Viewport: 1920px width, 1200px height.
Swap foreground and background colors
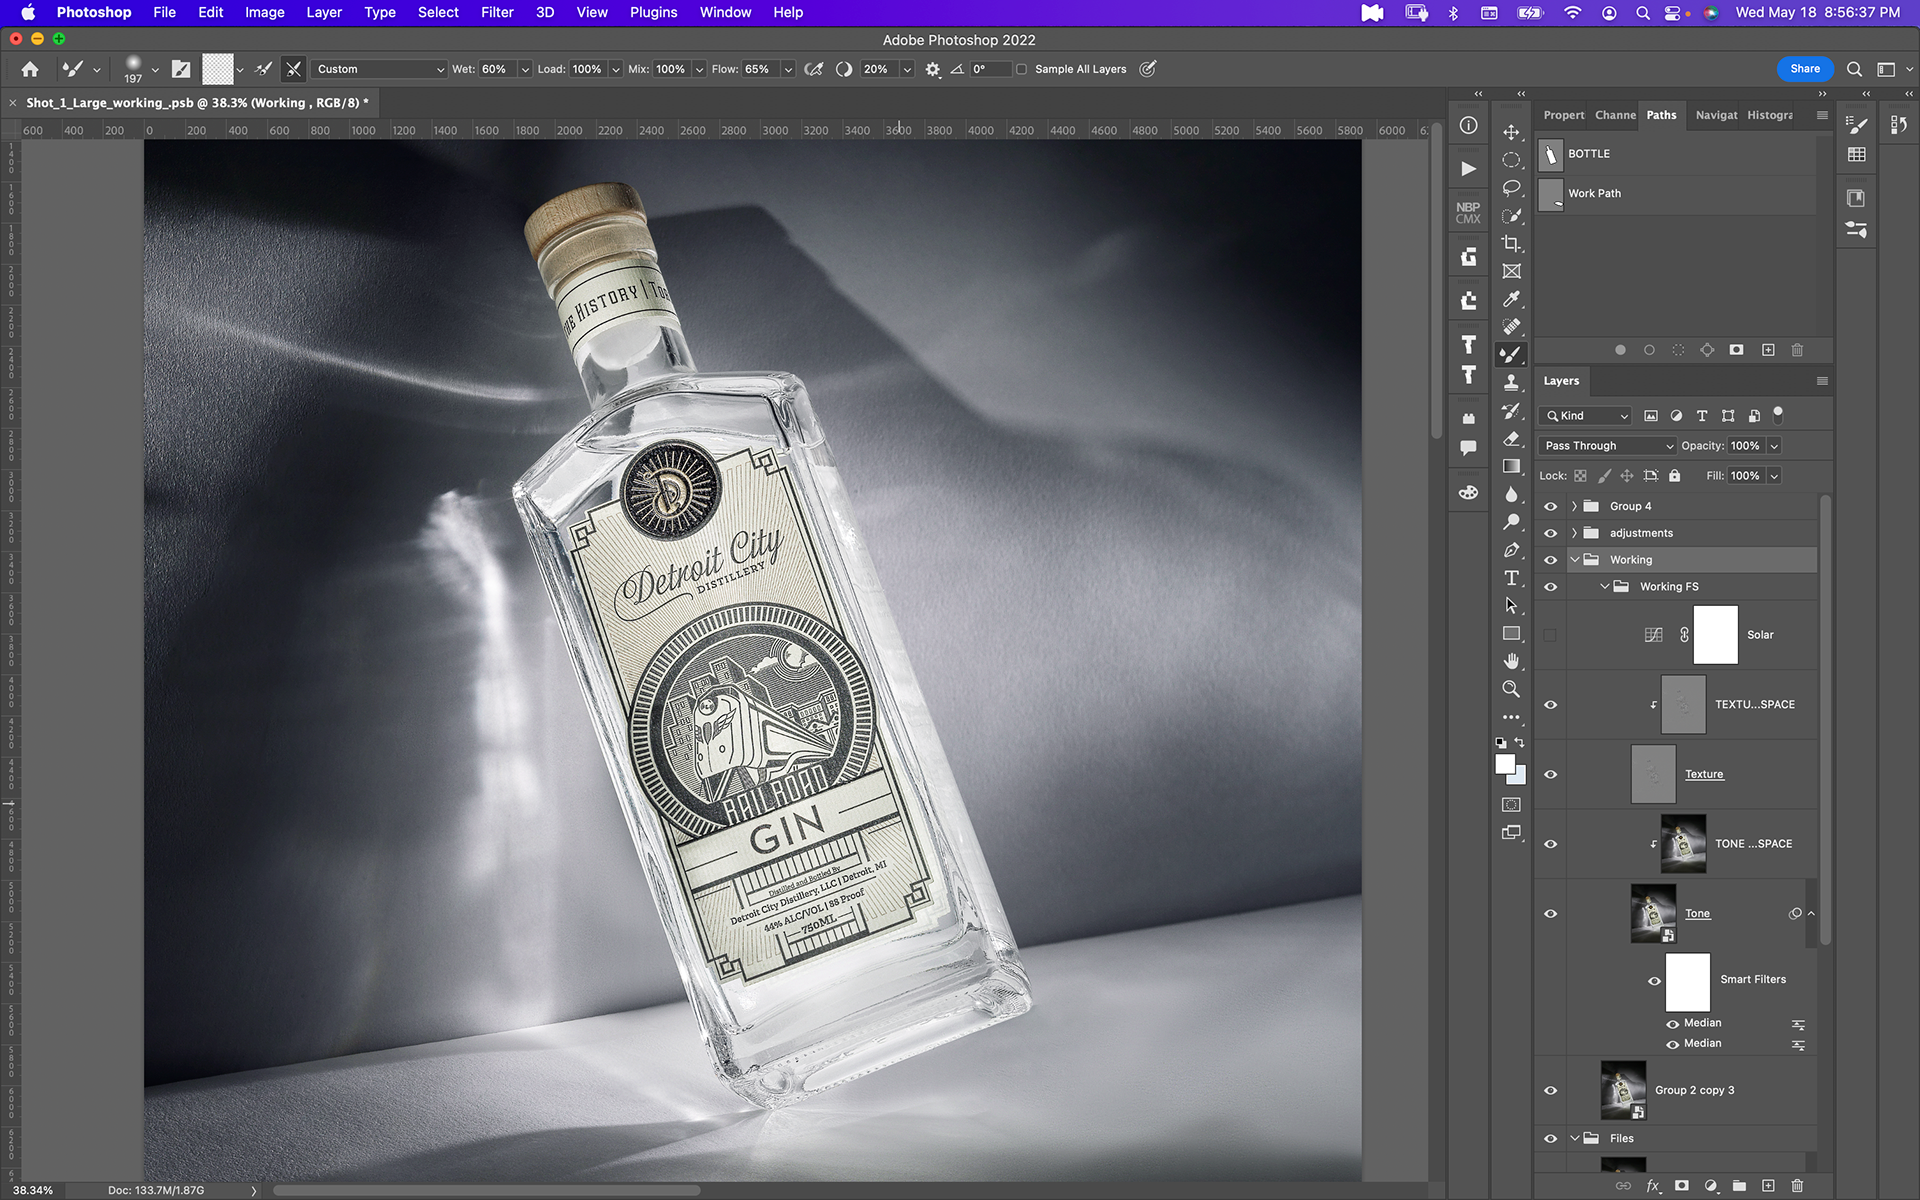coord(1520,743)
